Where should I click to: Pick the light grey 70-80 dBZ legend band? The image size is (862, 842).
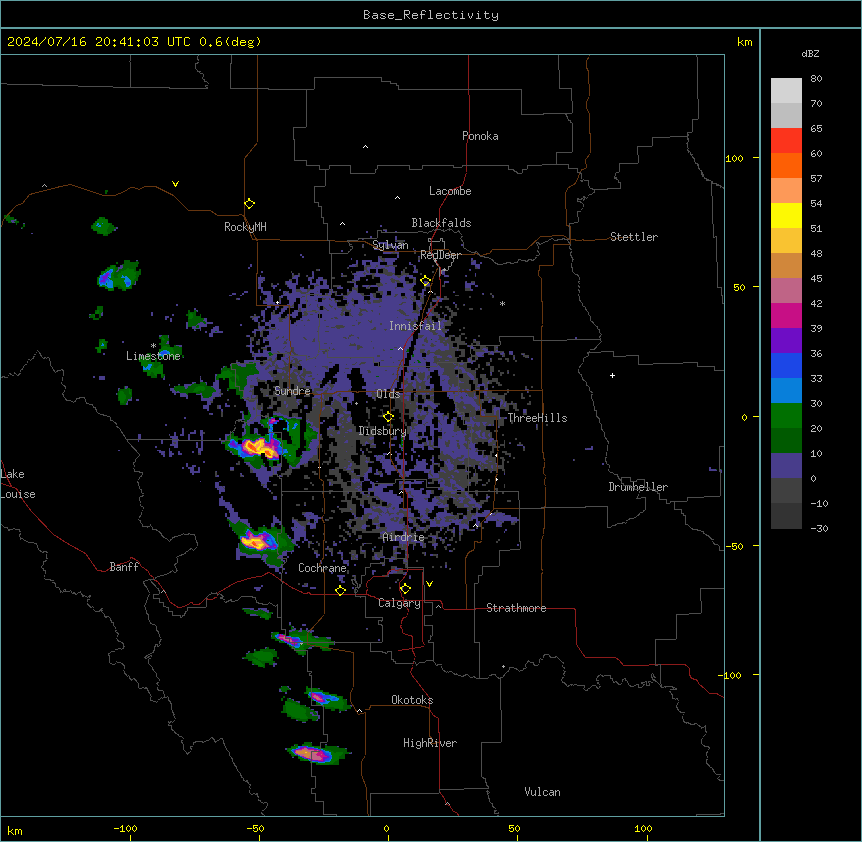click(786, 90)
